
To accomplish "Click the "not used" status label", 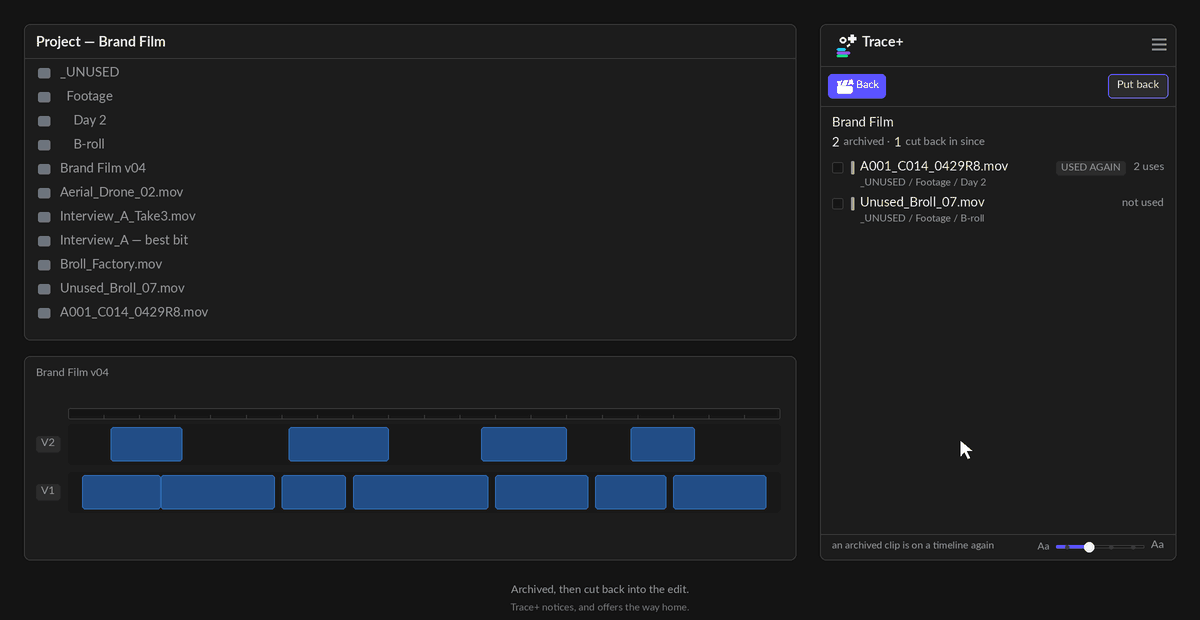I will tap(1143, 202).
